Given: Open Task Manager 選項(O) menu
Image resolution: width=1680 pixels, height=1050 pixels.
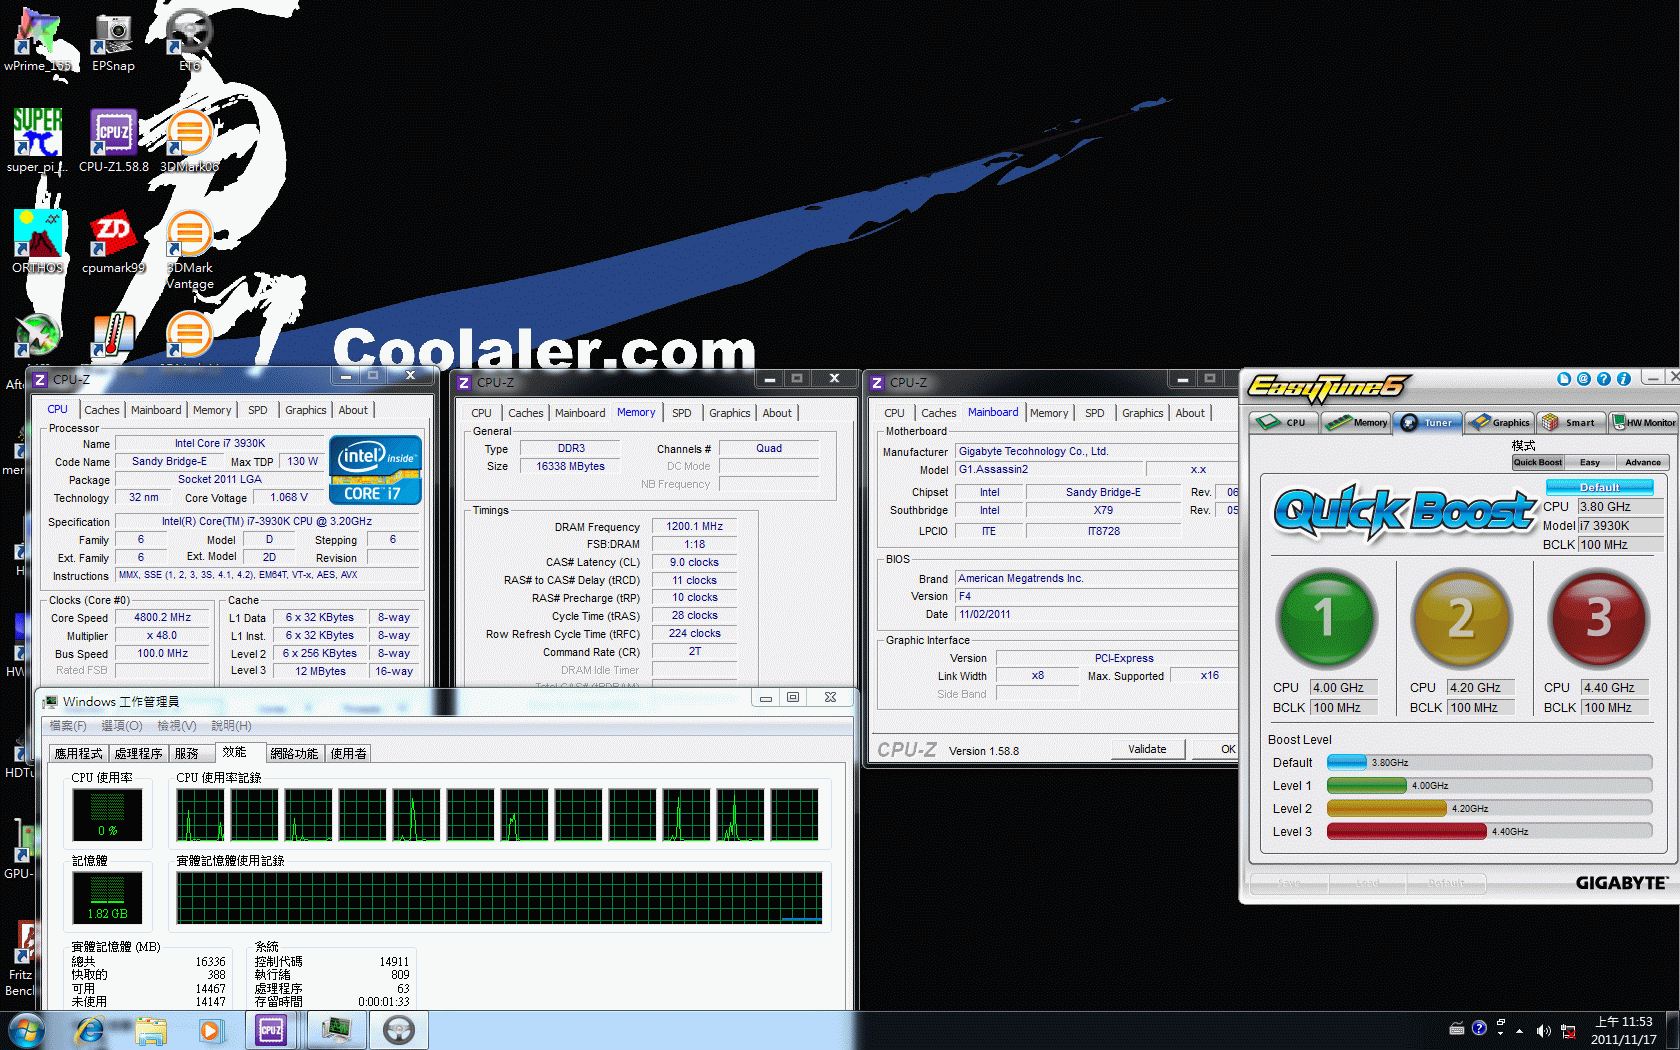Looking at the screenshot, I should [x=122, y=726].
